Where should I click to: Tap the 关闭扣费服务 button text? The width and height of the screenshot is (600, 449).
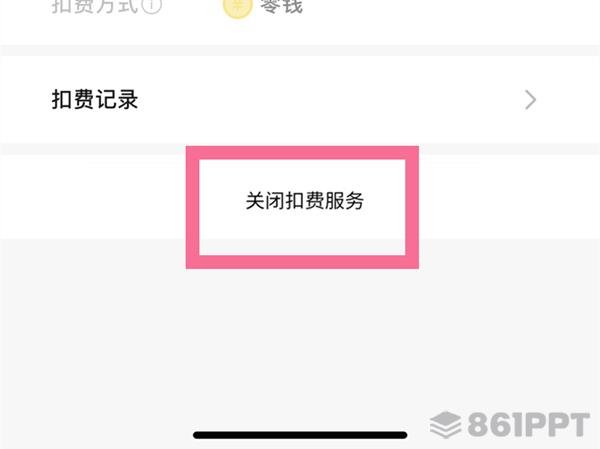click(305, 201)
